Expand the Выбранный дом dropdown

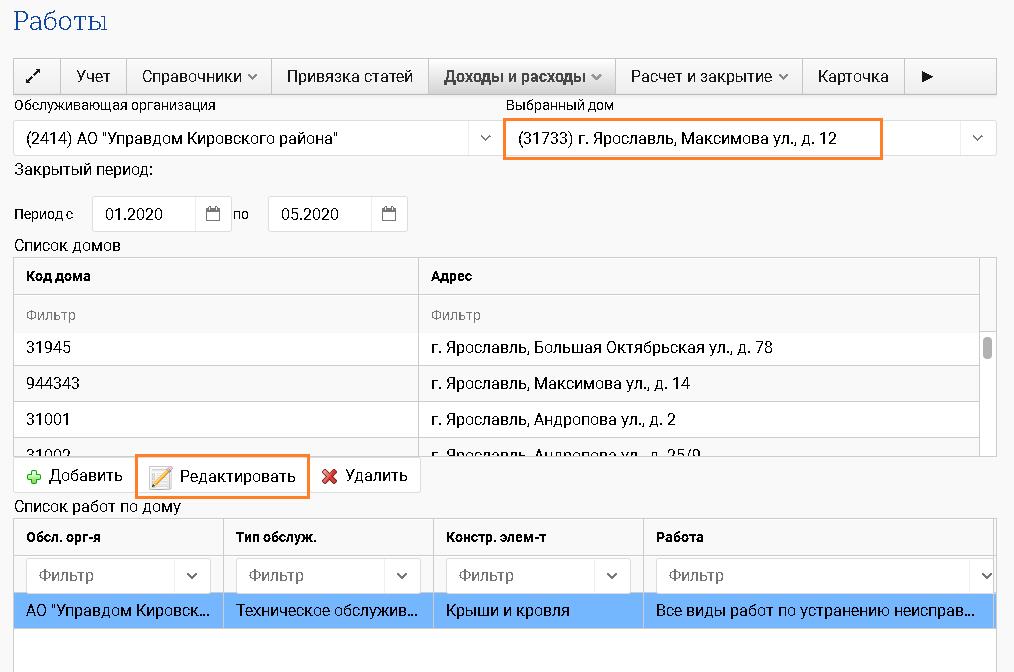click(977, 139)
